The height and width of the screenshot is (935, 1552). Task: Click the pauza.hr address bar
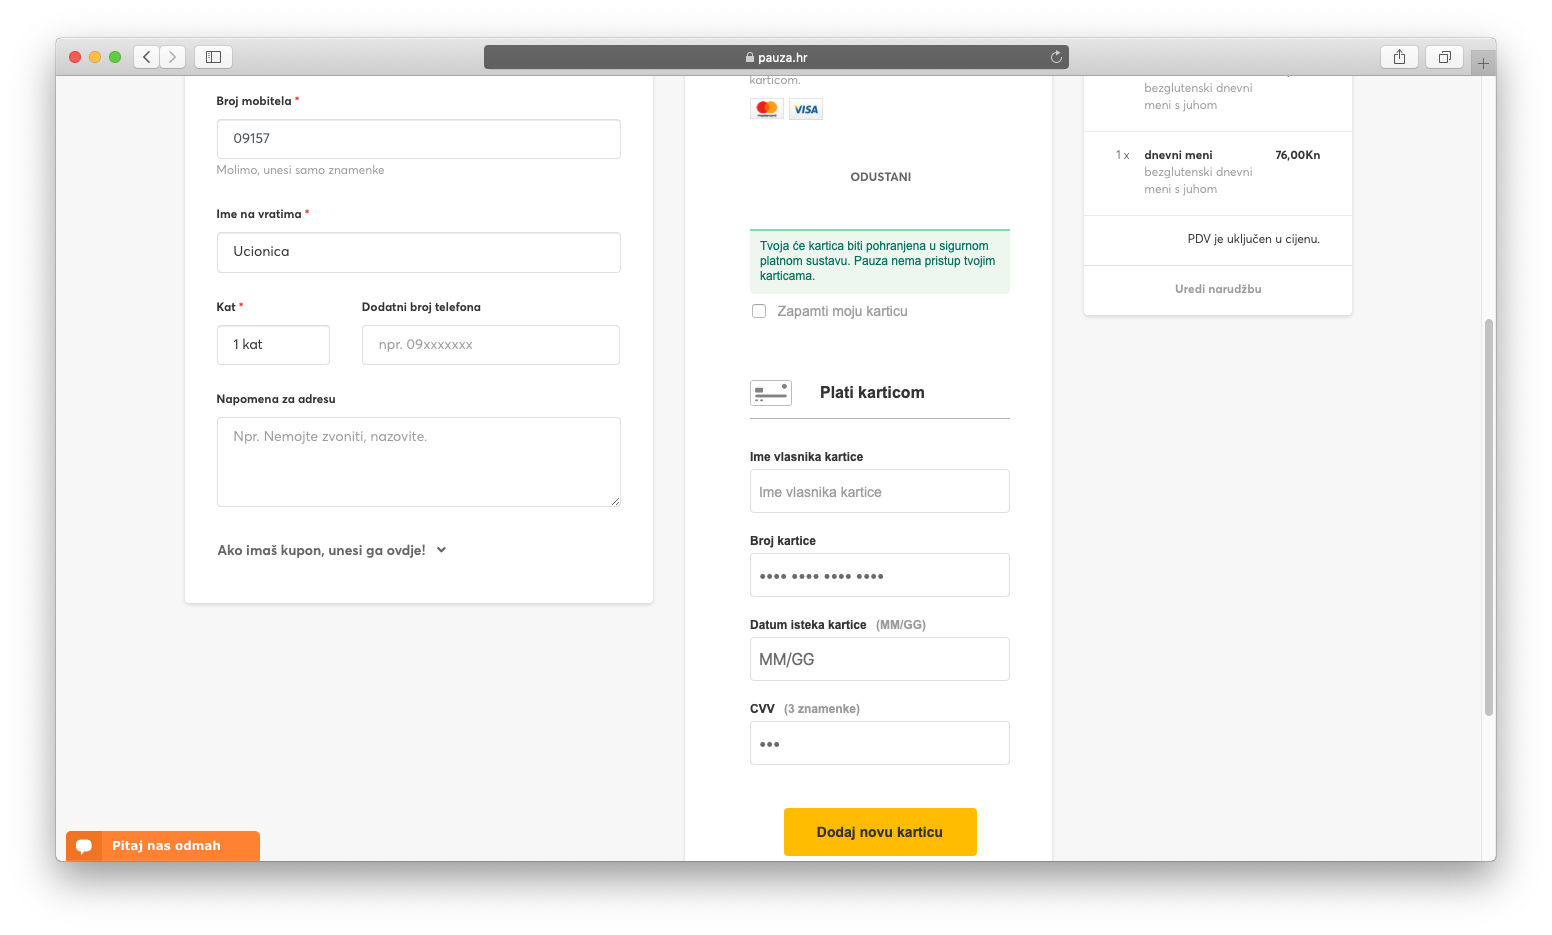[x=776, y=57]
